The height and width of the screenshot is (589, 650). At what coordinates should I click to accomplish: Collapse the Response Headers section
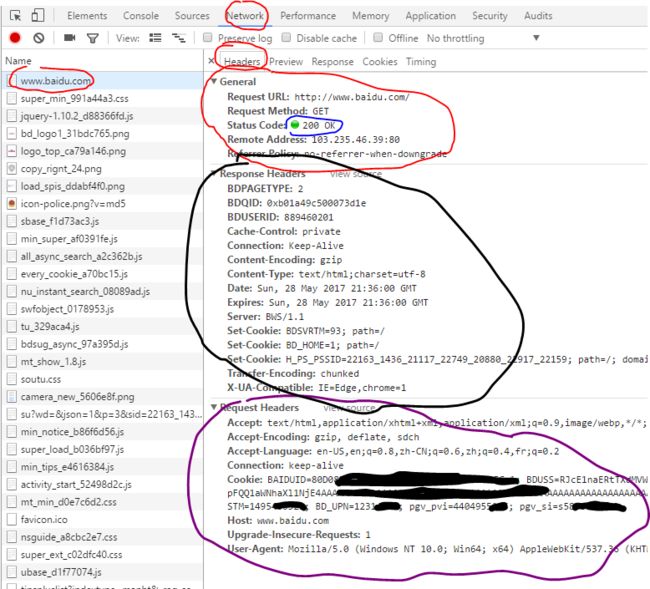[x=214, y=173]
